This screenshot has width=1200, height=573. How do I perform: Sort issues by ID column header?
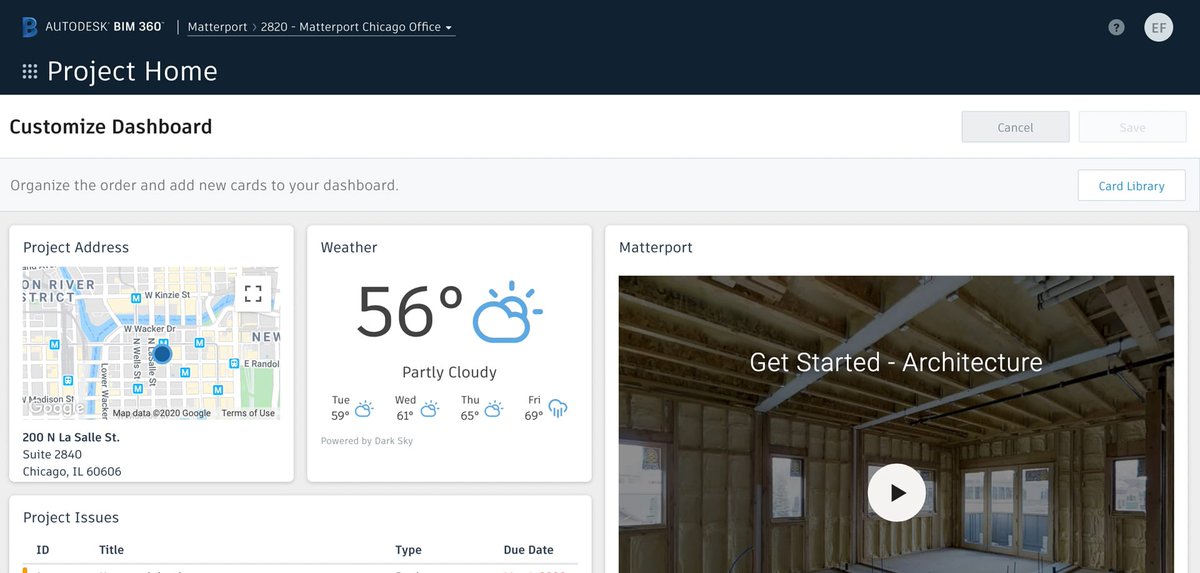click(43, 550)
